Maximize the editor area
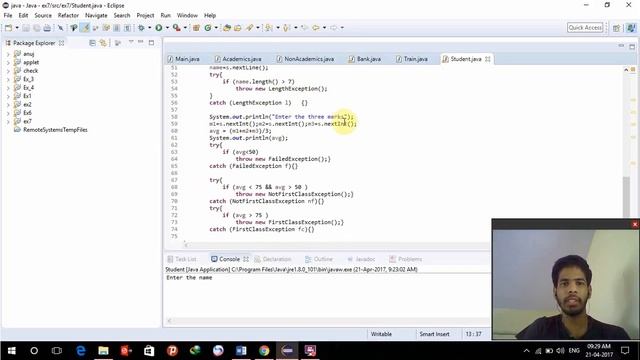This screenshot has width=640, height=360. coord(632,47)
